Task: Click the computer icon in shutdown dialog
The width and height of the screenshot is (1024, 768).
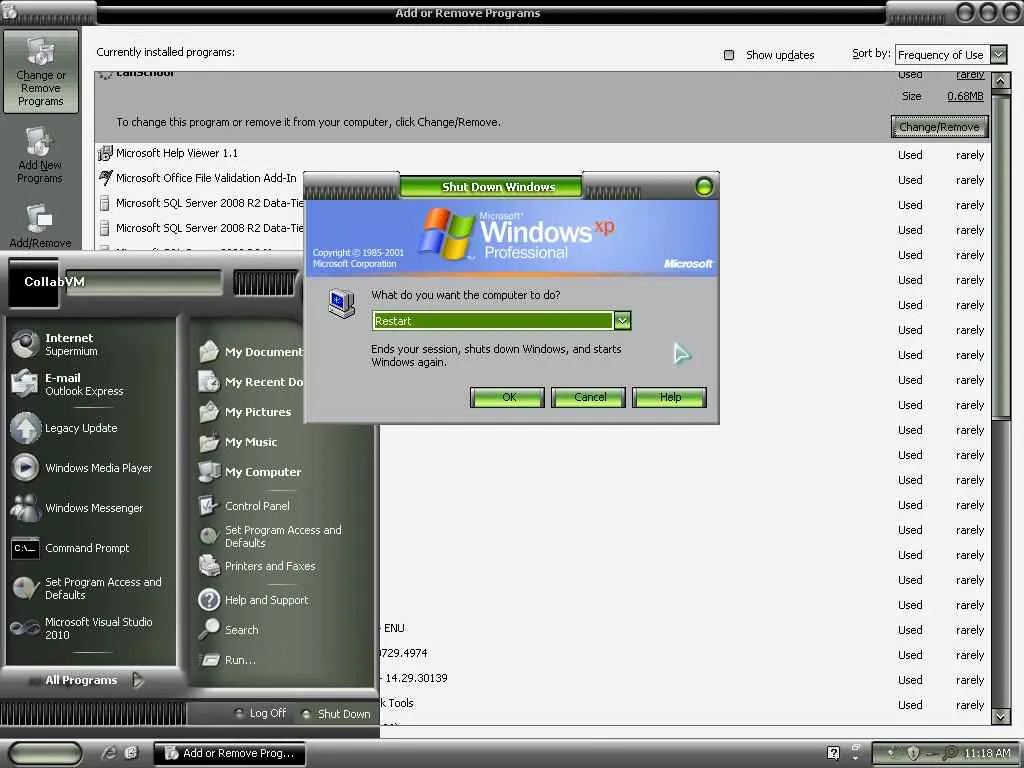Action: pos(341,304)
